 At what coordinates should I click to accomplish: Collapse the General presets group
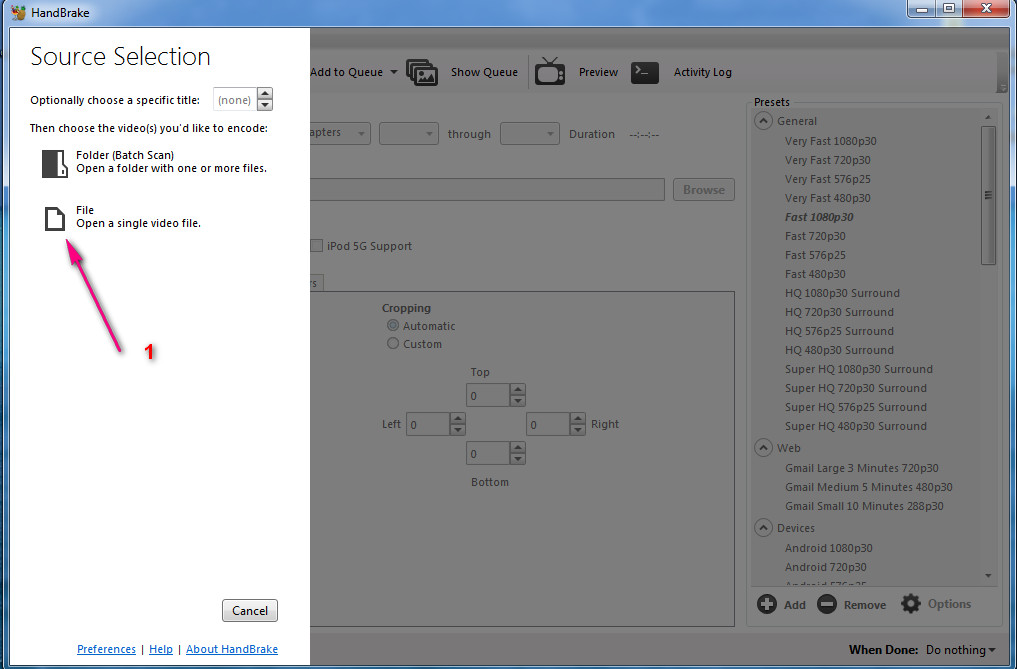point(763,121)
